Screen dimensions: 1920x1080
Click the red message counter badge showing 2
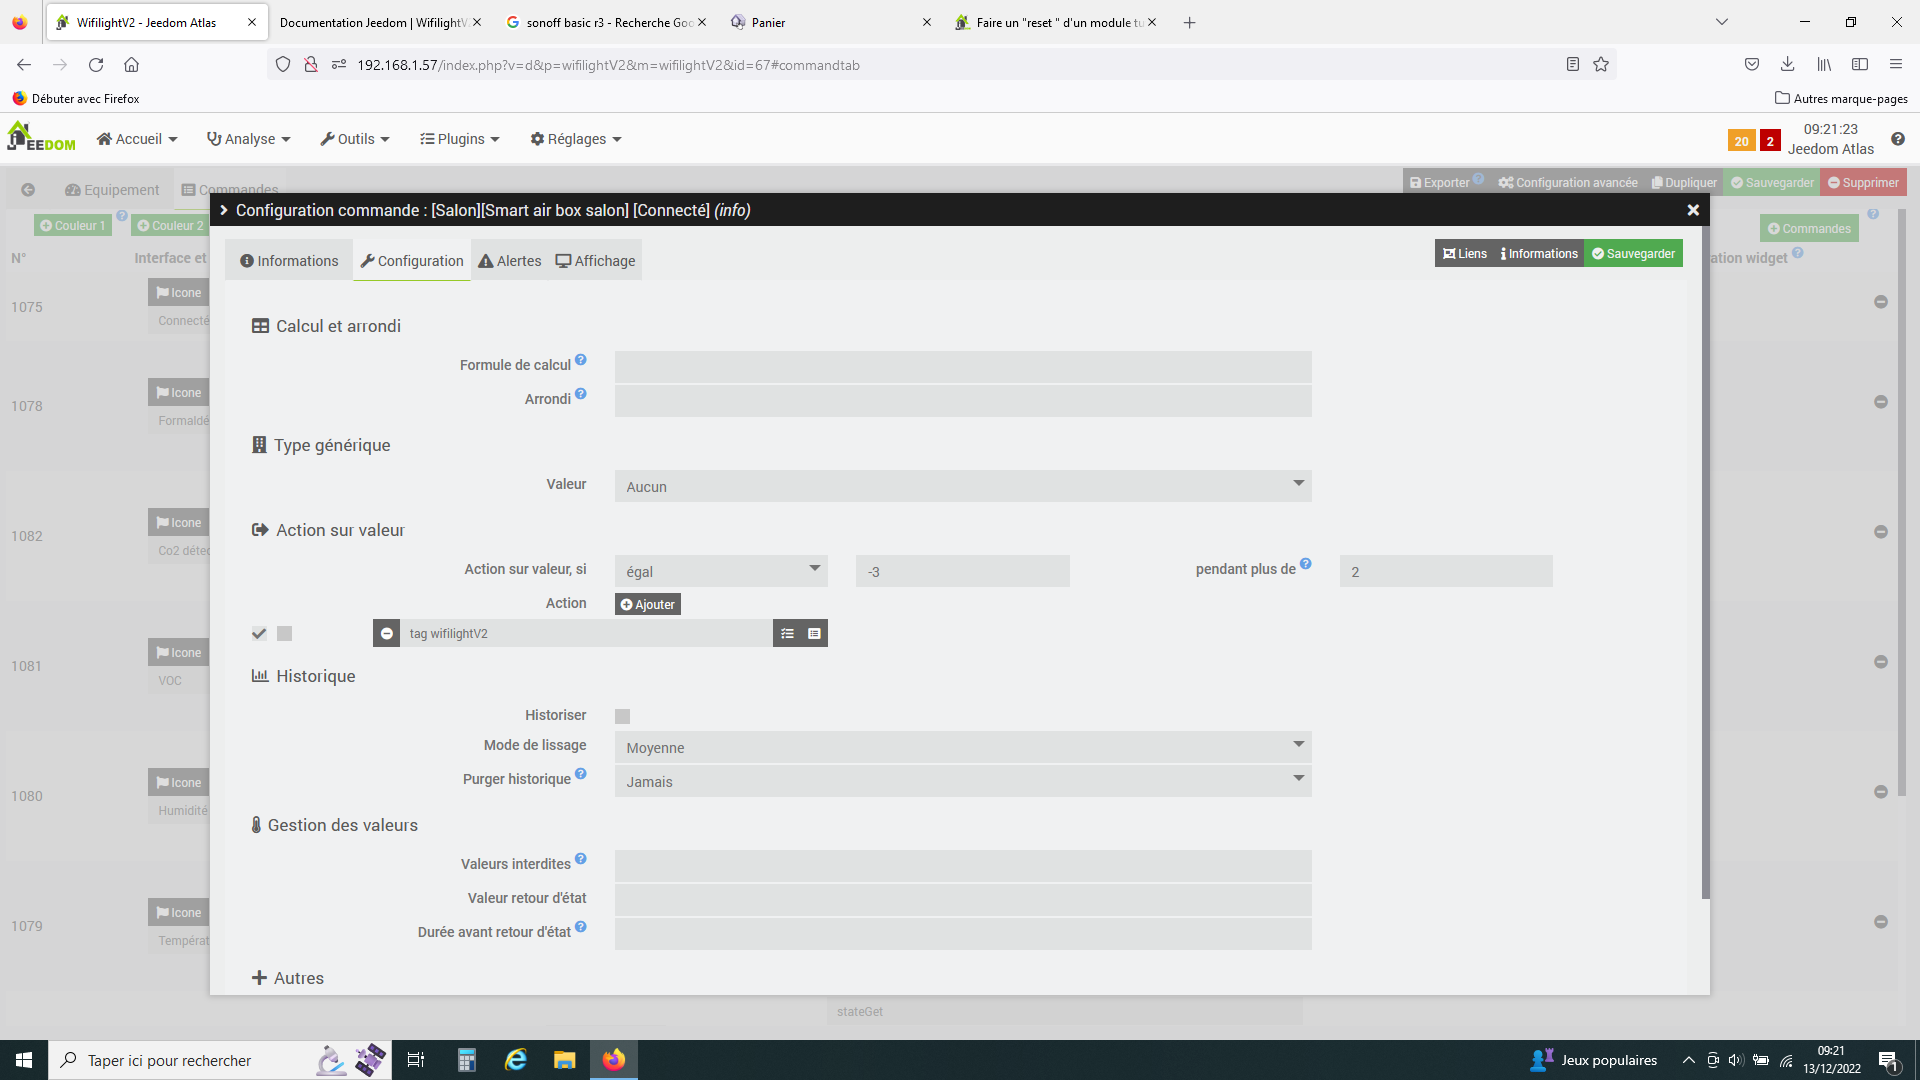click(1770, 141)
